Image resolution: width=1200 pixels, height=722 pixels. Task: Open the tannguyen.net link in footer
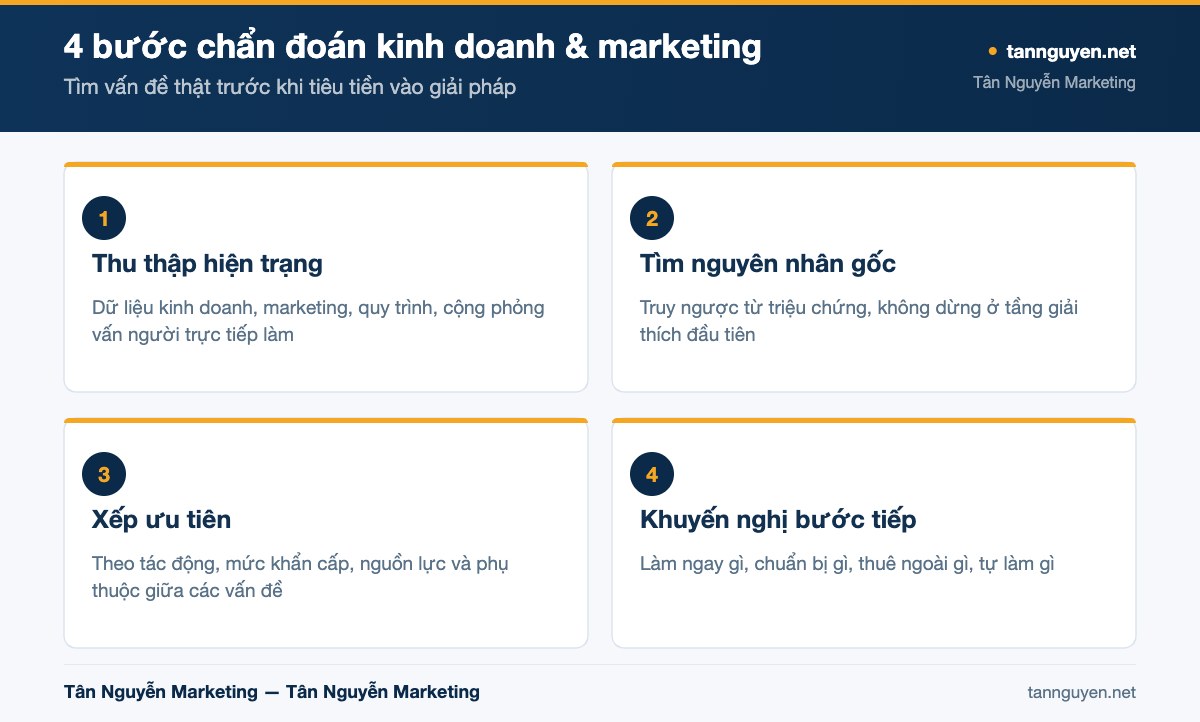pos(1081,692)
